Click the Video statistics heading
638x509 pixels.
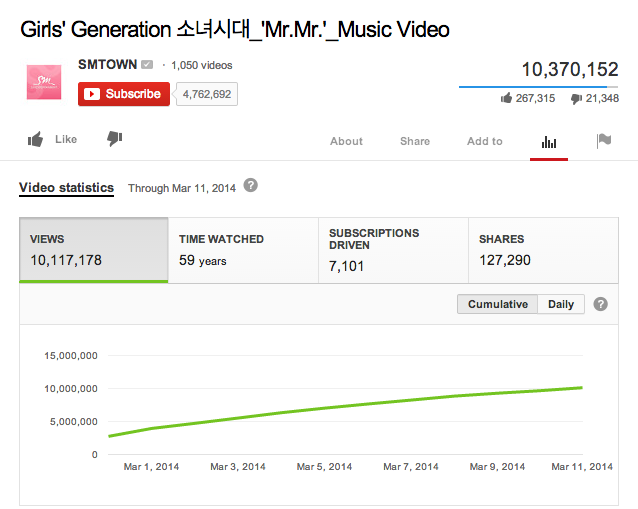[66, 188]
